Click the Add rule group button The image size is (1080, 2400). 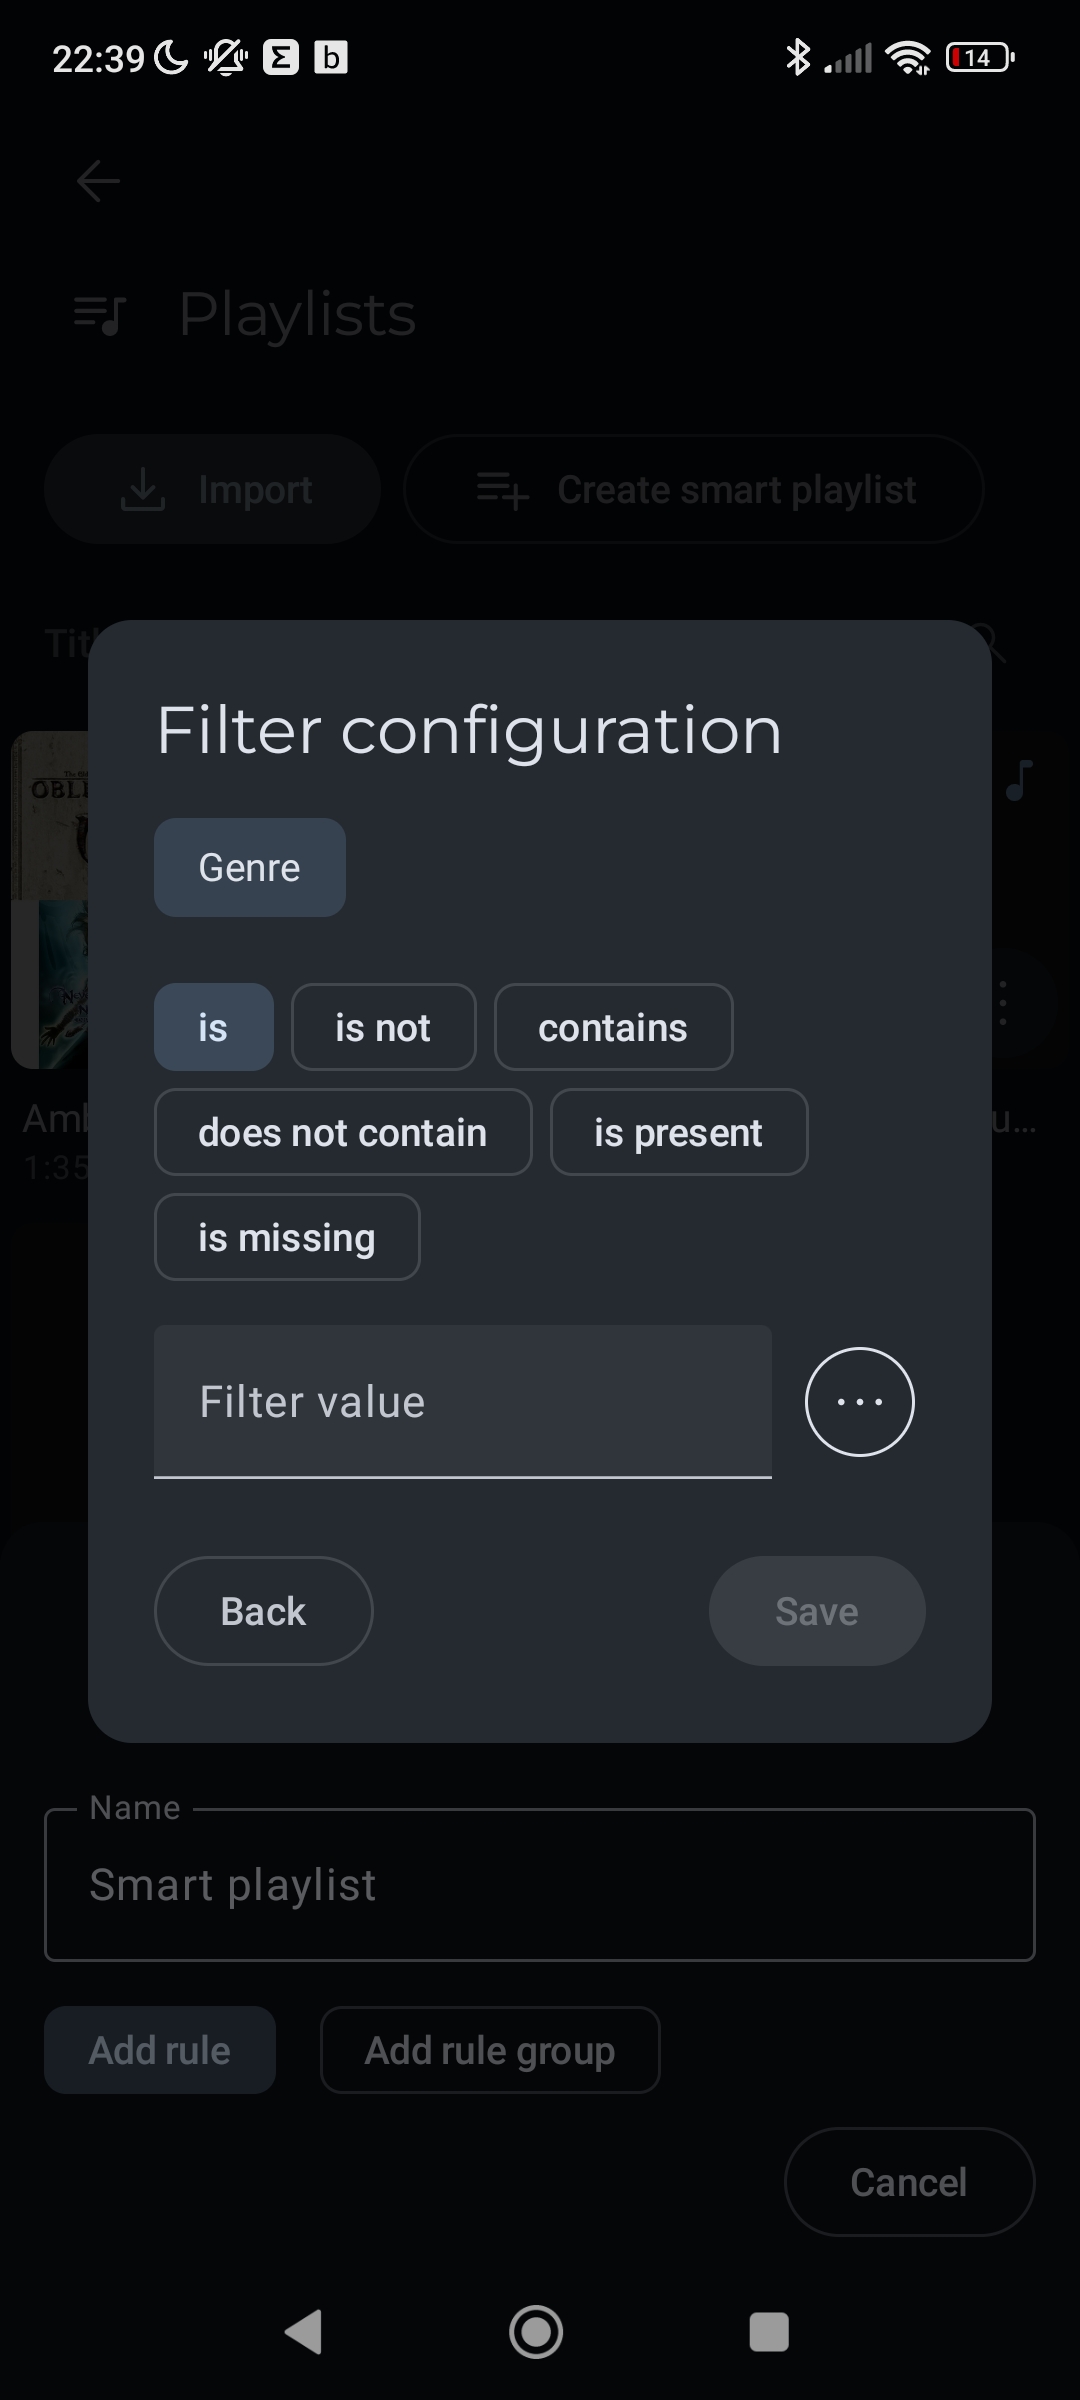click(490, 2051)
